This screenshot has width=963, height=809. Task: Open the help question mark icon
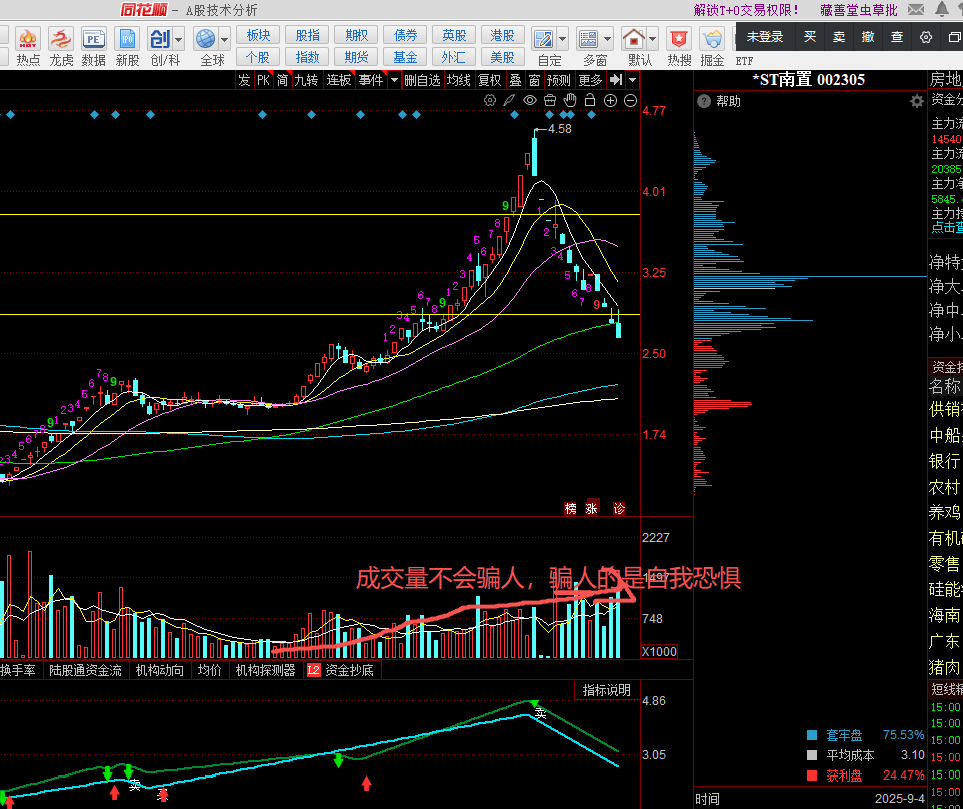tap(704, 101)
